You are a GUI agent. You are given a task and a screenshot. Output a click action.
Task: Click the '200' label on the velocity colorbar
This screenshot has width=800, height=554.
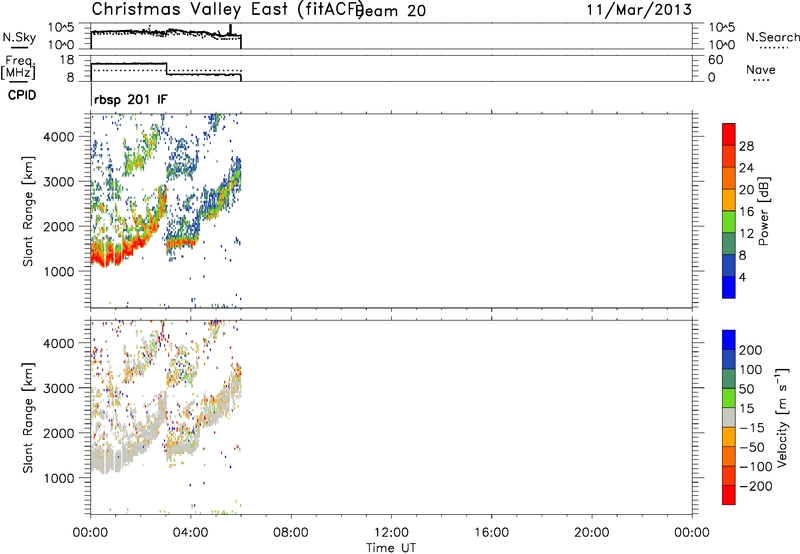(751, 350)
